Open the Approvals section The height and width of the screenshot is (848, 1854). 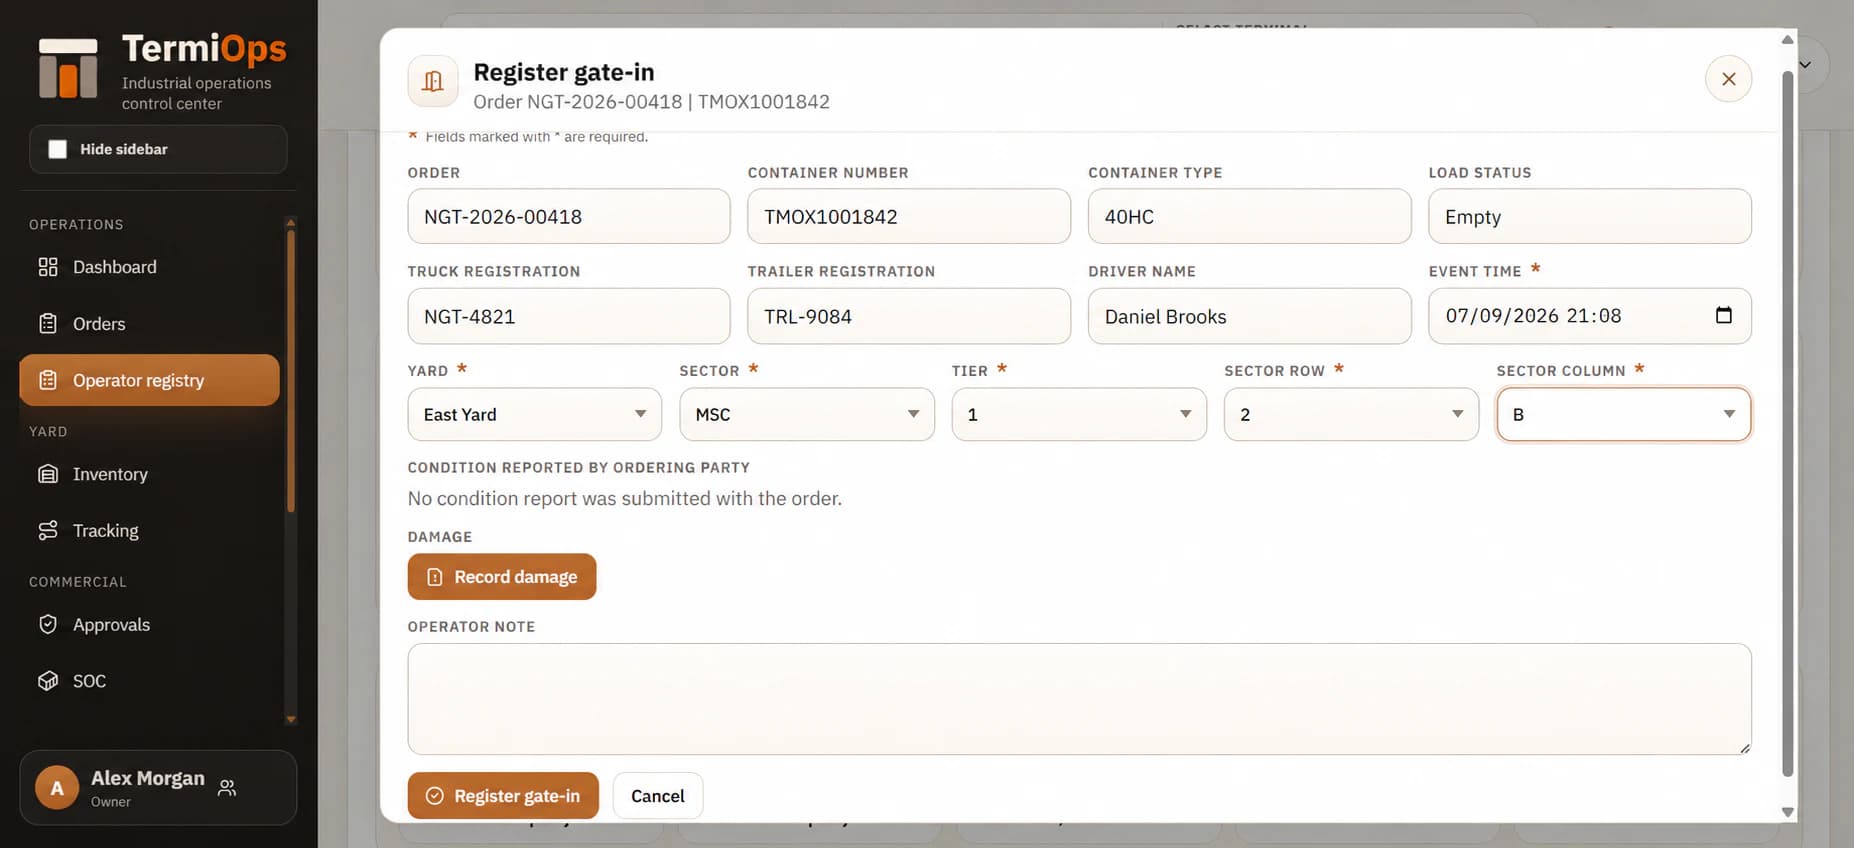tap(149, 625)
